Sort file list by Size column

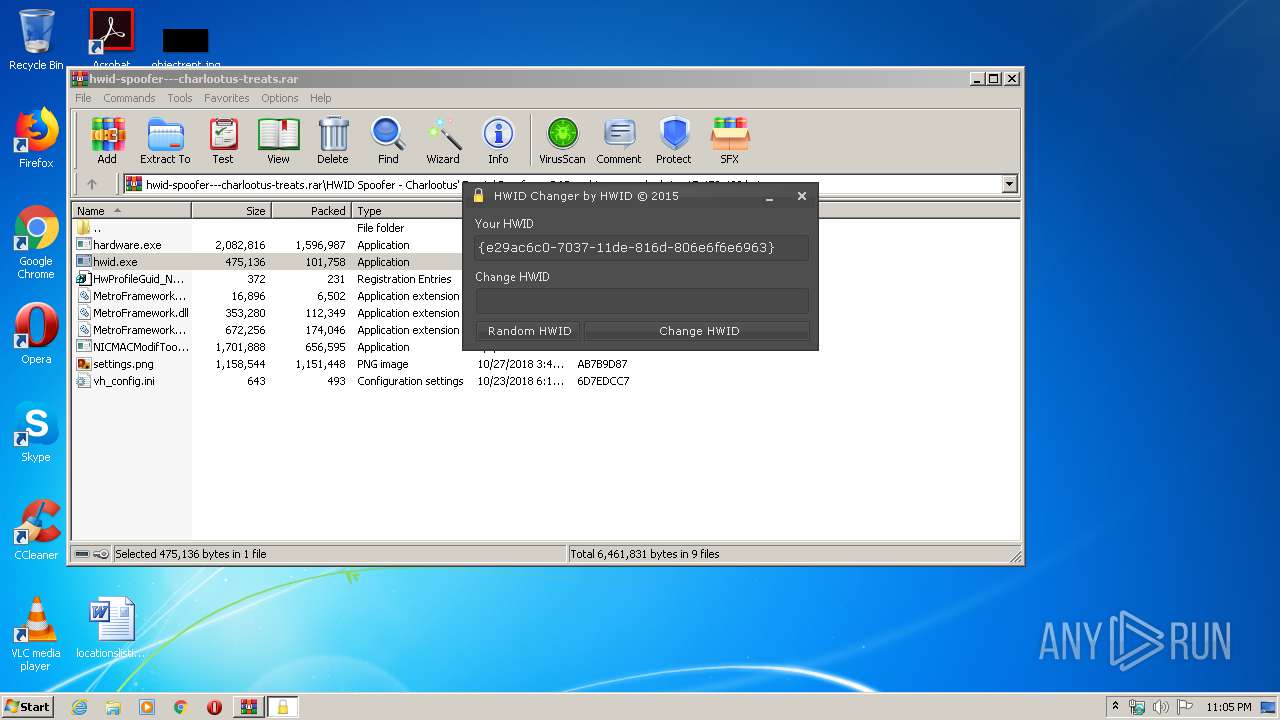coord(231,211)
